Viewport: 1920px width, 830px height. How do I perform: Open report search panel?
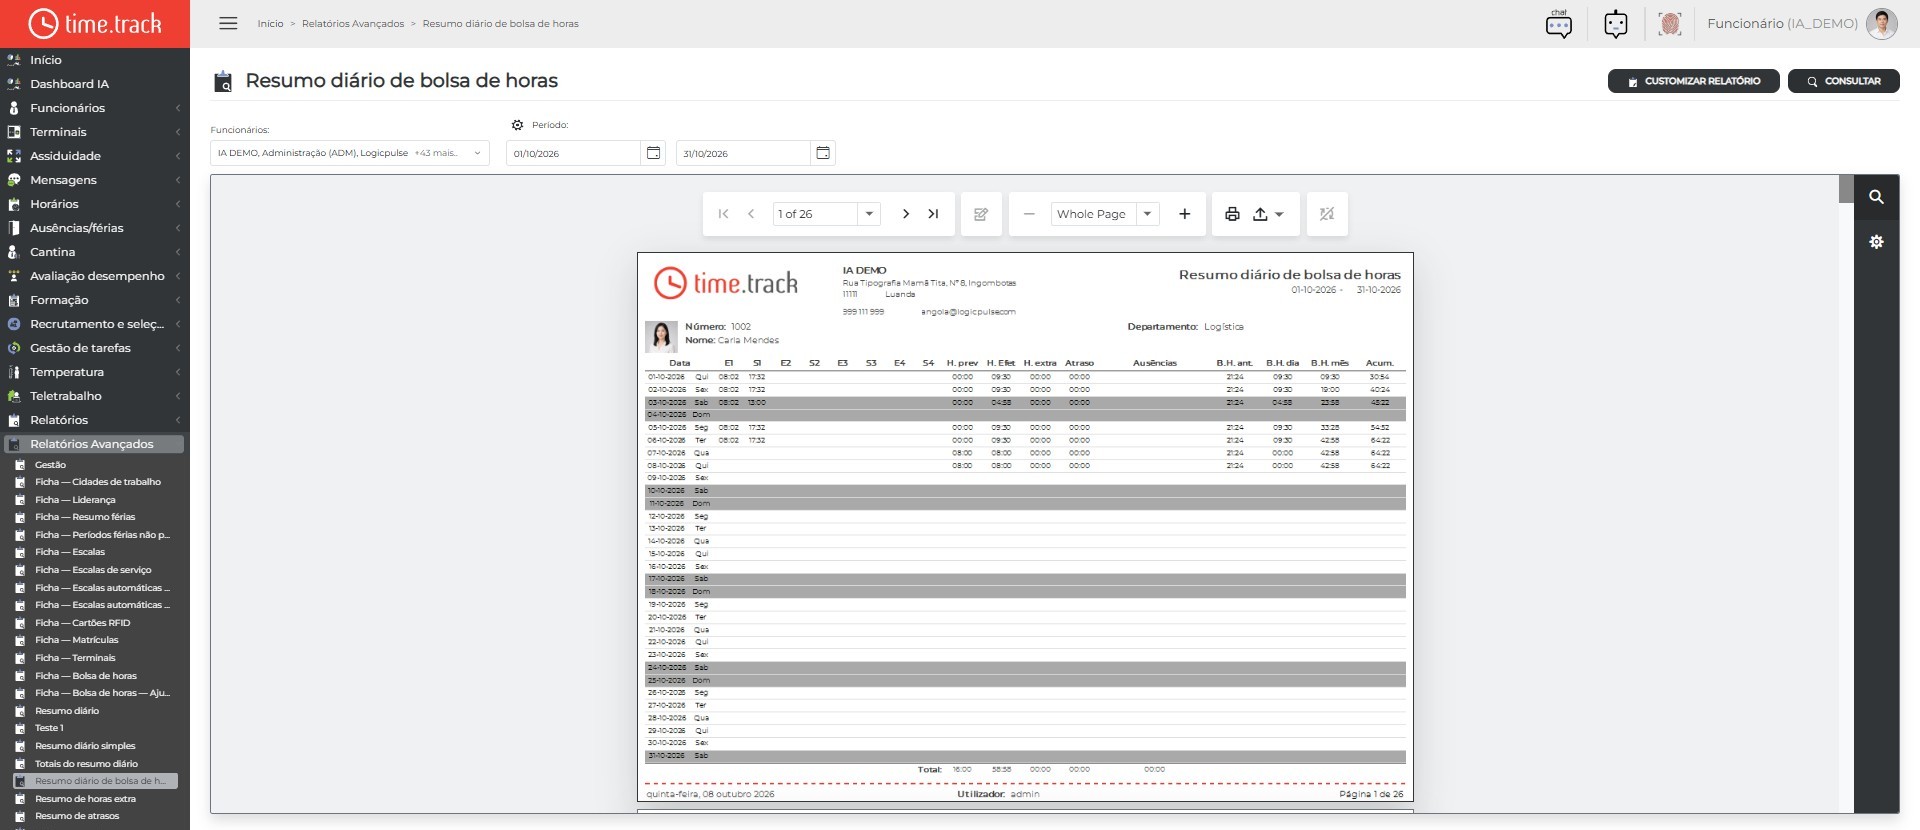(1876, 197)
